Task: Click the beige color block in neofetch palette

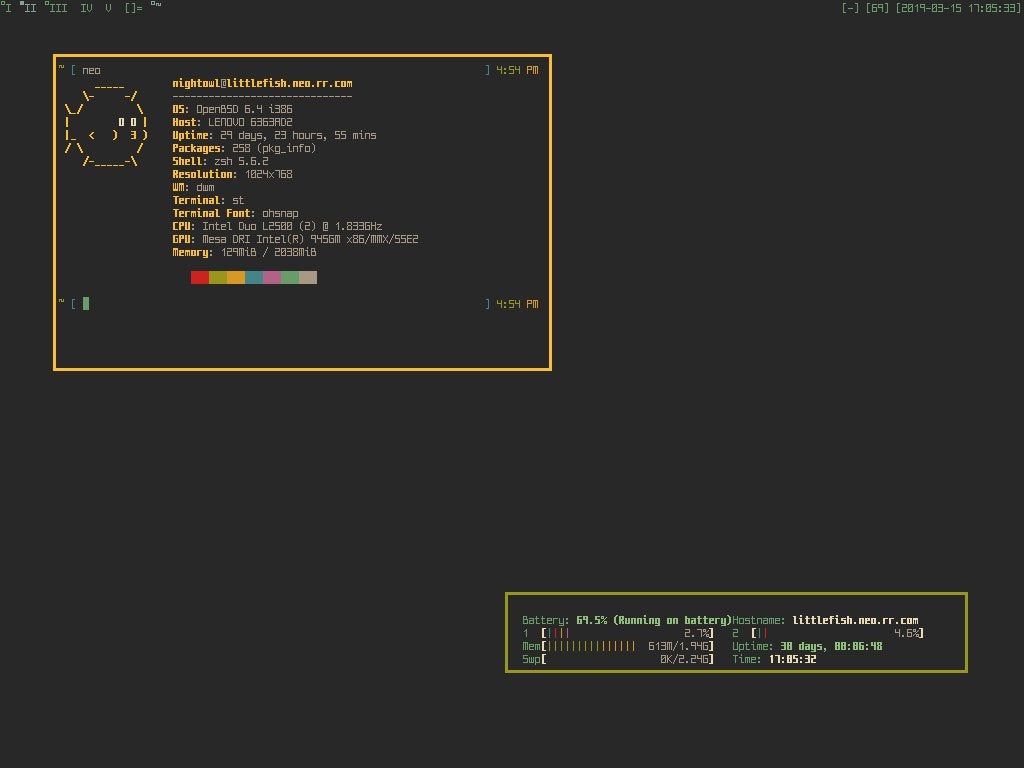Action: pos(308,277)
